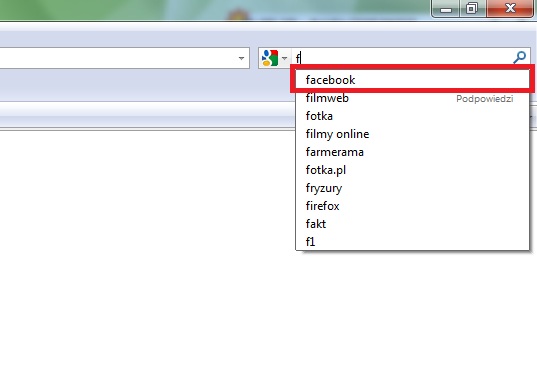
Task: Pick the fotka suggestion
Action: pyautogui.click(x=412, y=116)
